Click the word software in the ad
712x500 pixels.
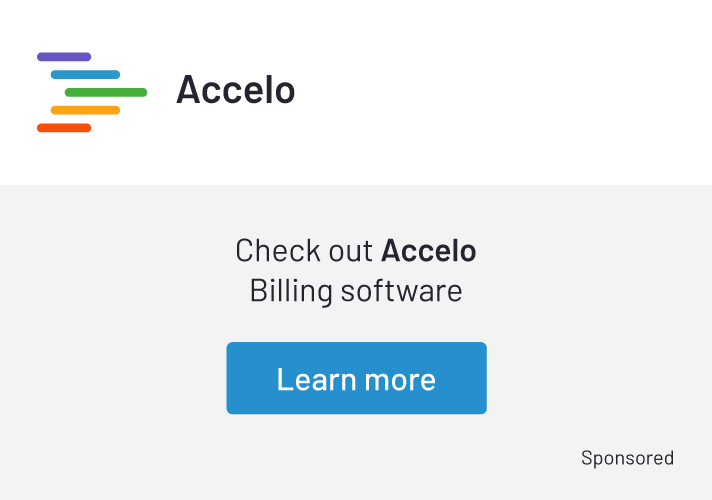pos(402,291)
